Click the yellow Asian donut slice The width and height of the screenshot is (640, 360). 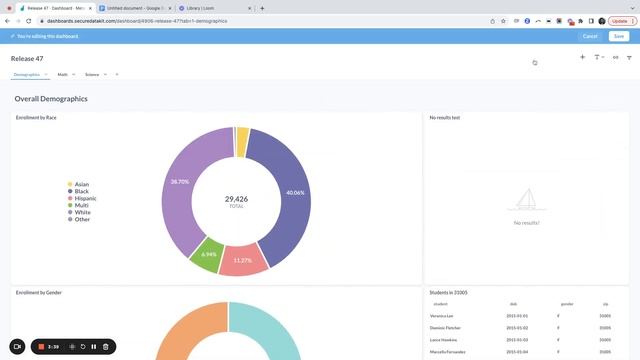(x=242, y=141)
